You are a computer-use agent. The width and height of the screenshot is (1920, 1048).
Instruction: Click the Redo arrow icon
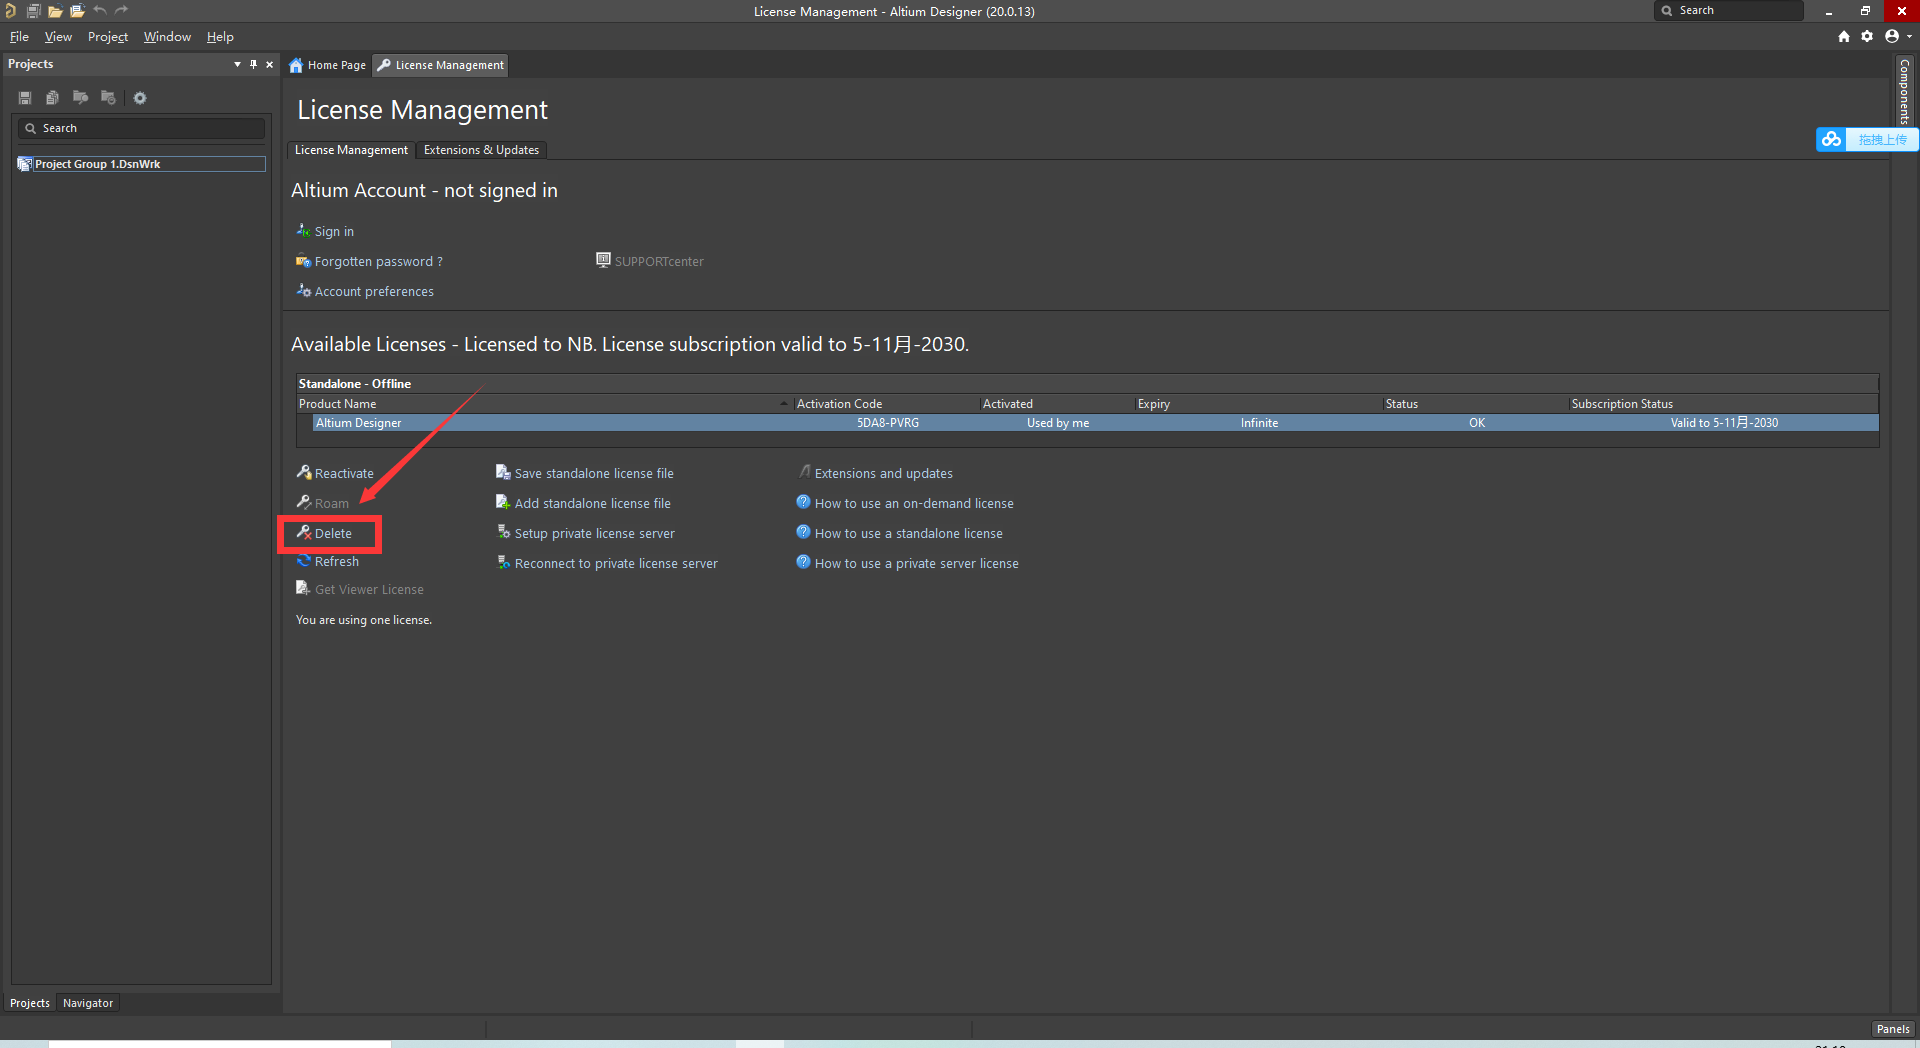pos(122,11)
